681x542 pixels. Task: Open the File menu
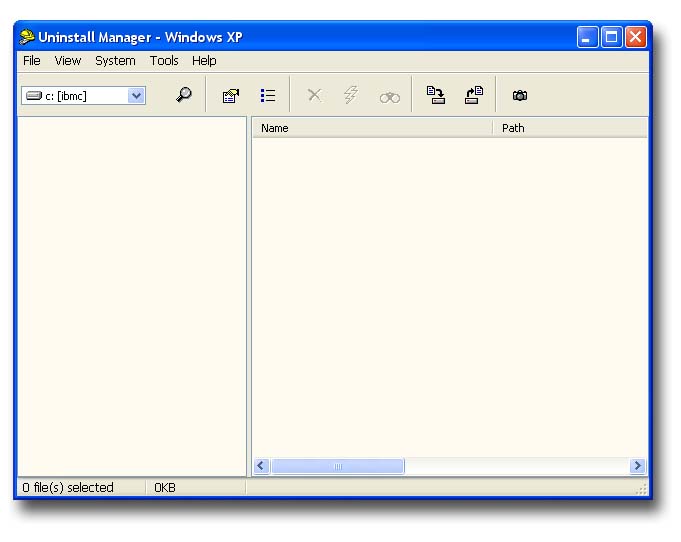tap(32, 61)
